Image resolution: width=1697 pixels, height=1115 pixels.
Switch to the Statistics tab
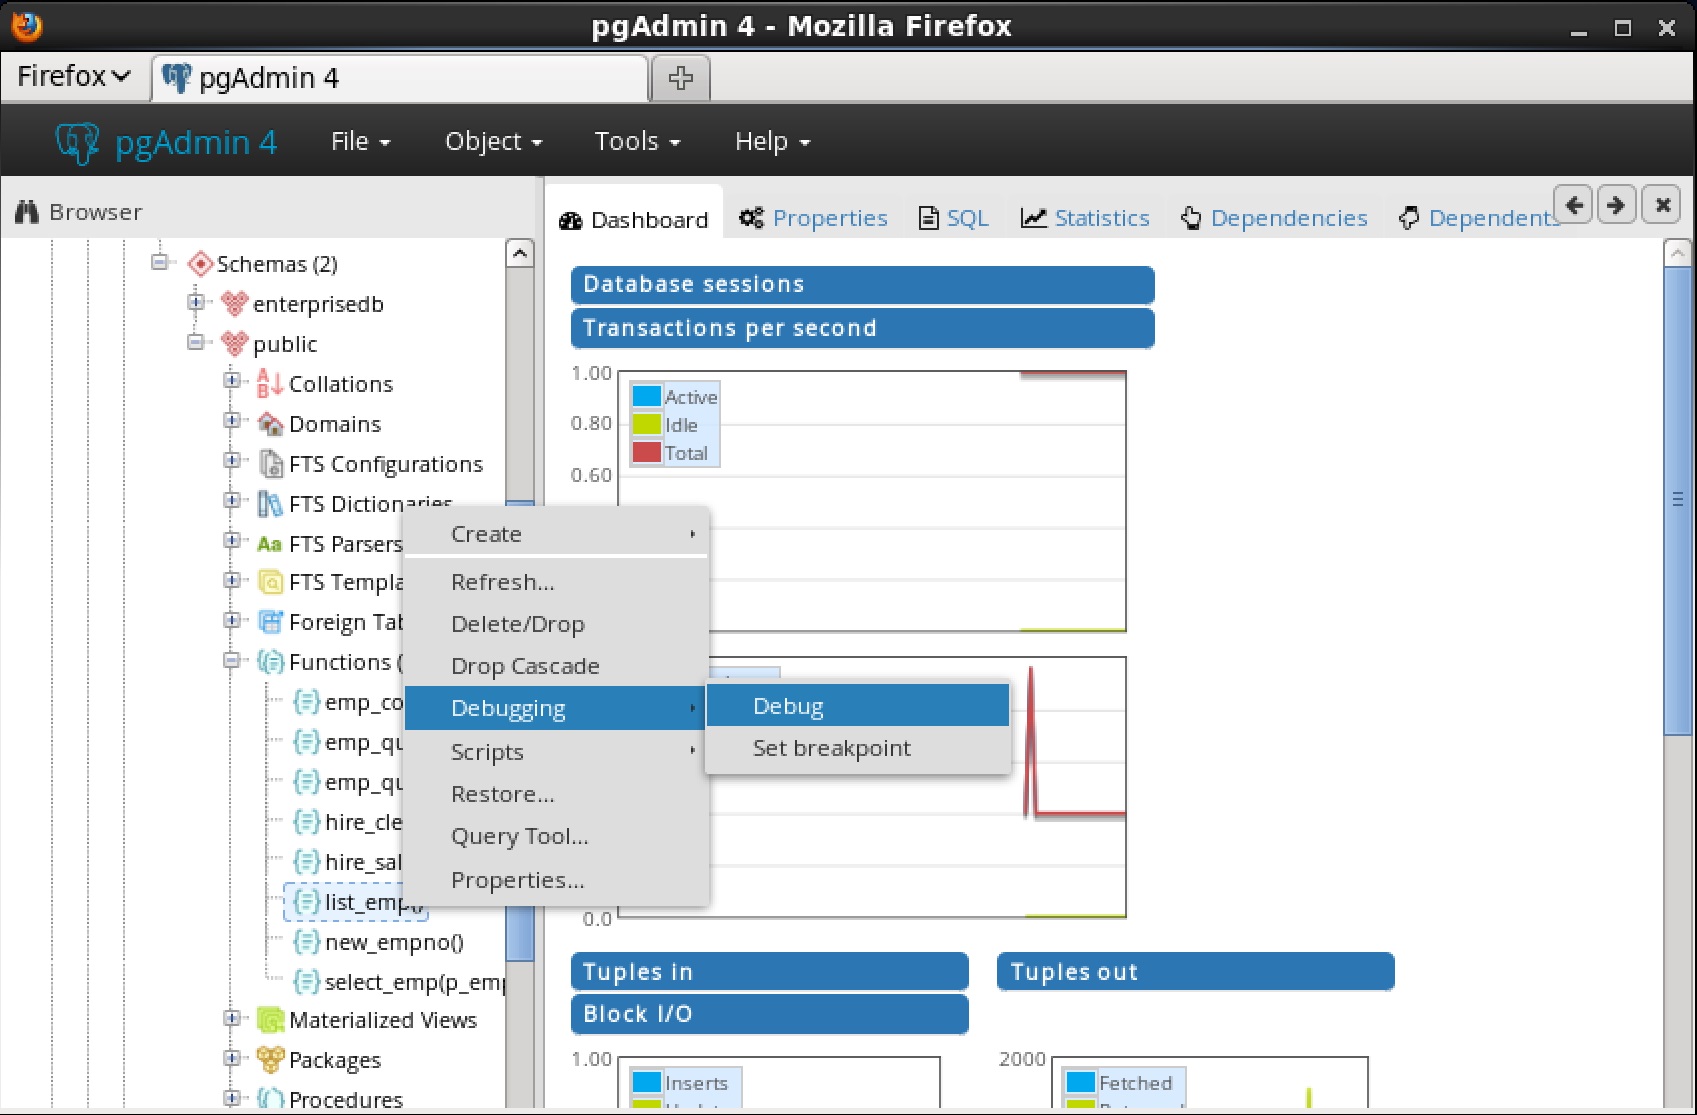1086,218
